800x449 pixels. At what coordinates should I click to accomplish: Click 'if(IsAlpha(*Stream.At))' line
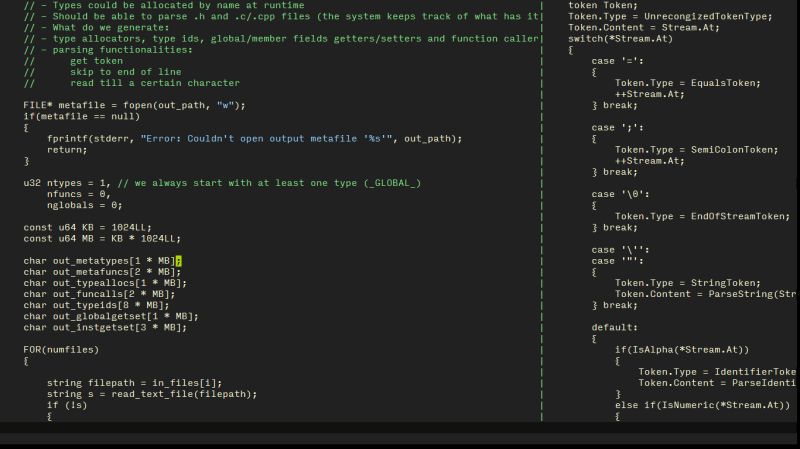point(682,350)
